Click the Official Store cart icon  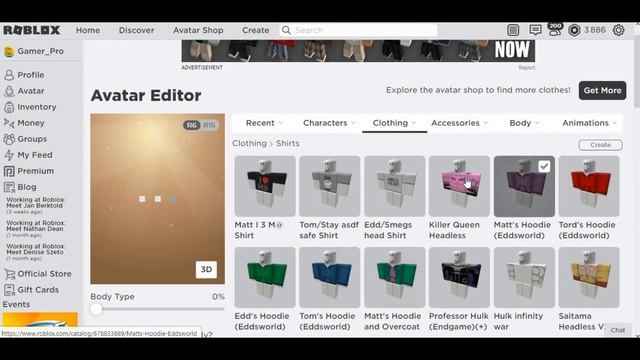click(9, 274)
